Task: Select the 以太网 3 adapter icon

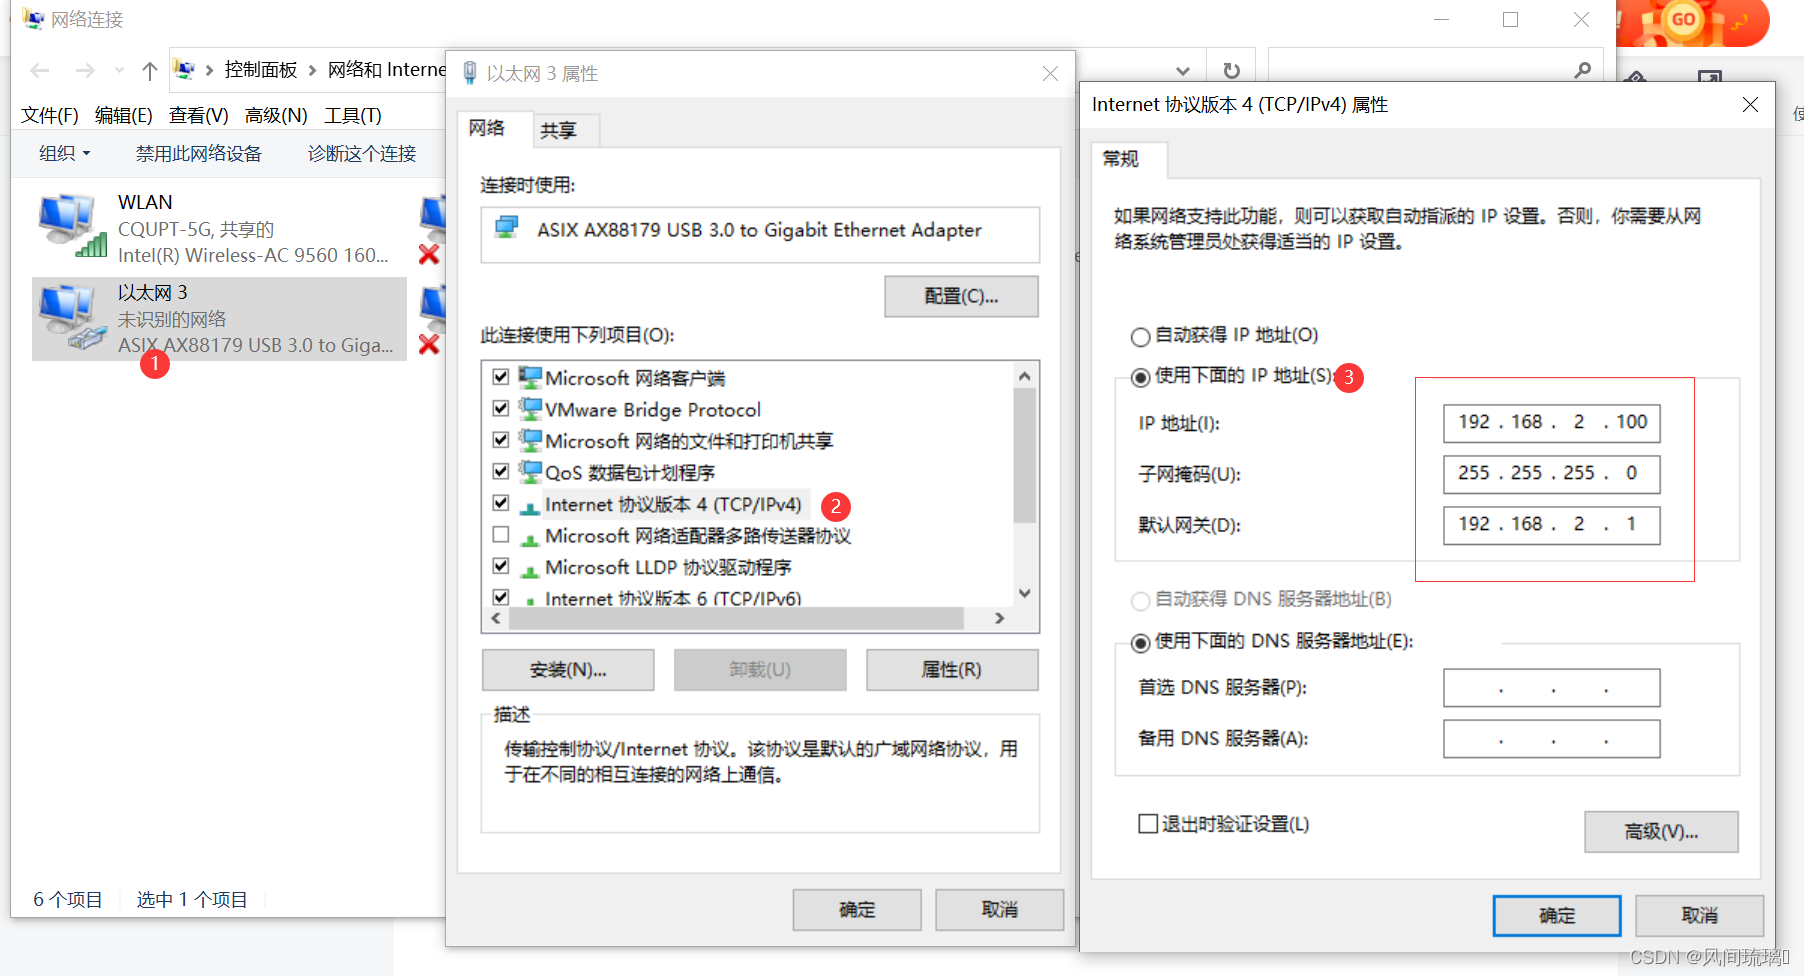Action: tap(73, 317)
